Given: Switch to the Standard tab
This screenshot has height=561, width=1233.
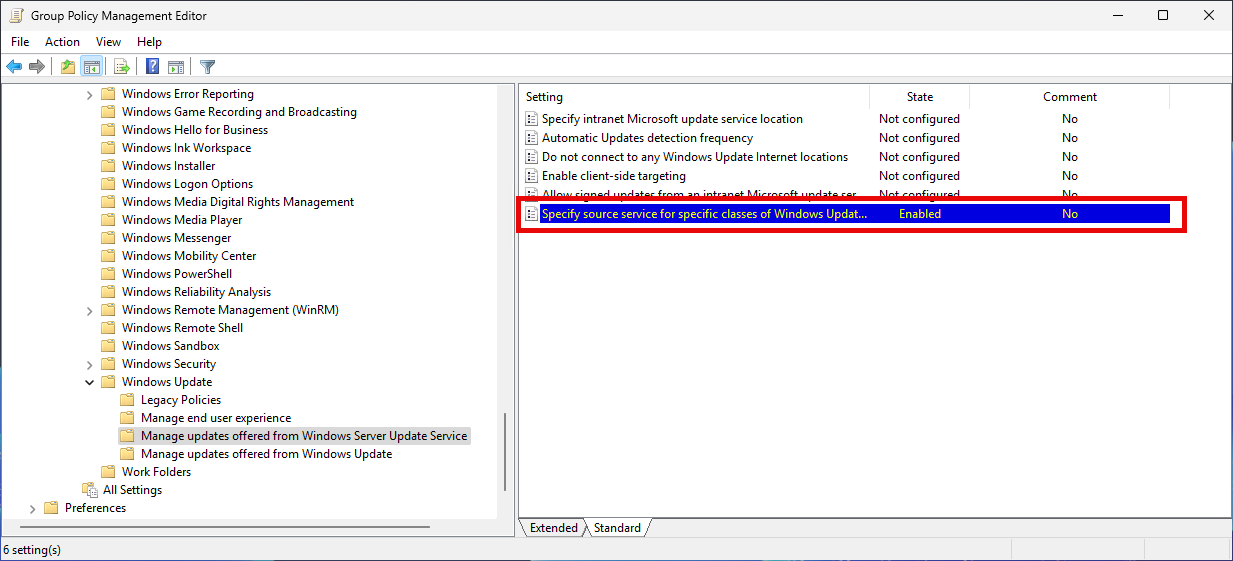Looking at the screenshot, I should (x=617, y=528).
